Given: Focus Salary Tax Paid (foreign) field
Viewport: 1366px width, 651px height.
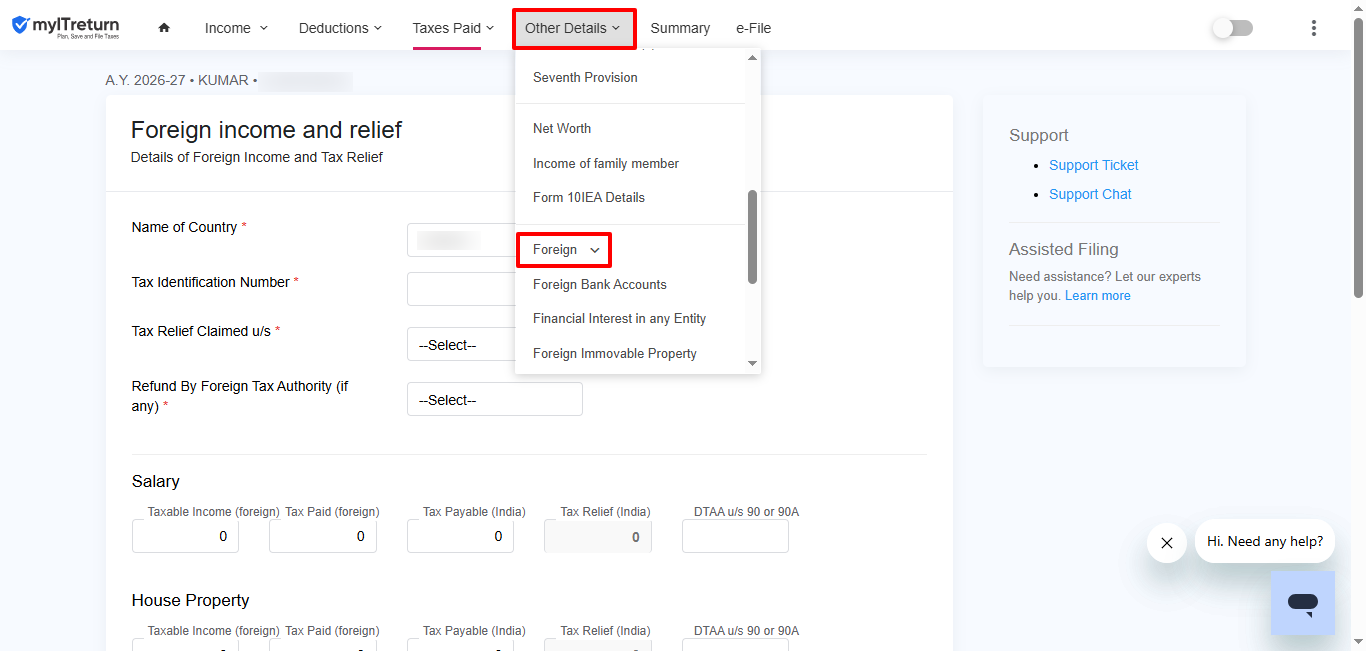Looking at the screenshot, I should [323, 536].
